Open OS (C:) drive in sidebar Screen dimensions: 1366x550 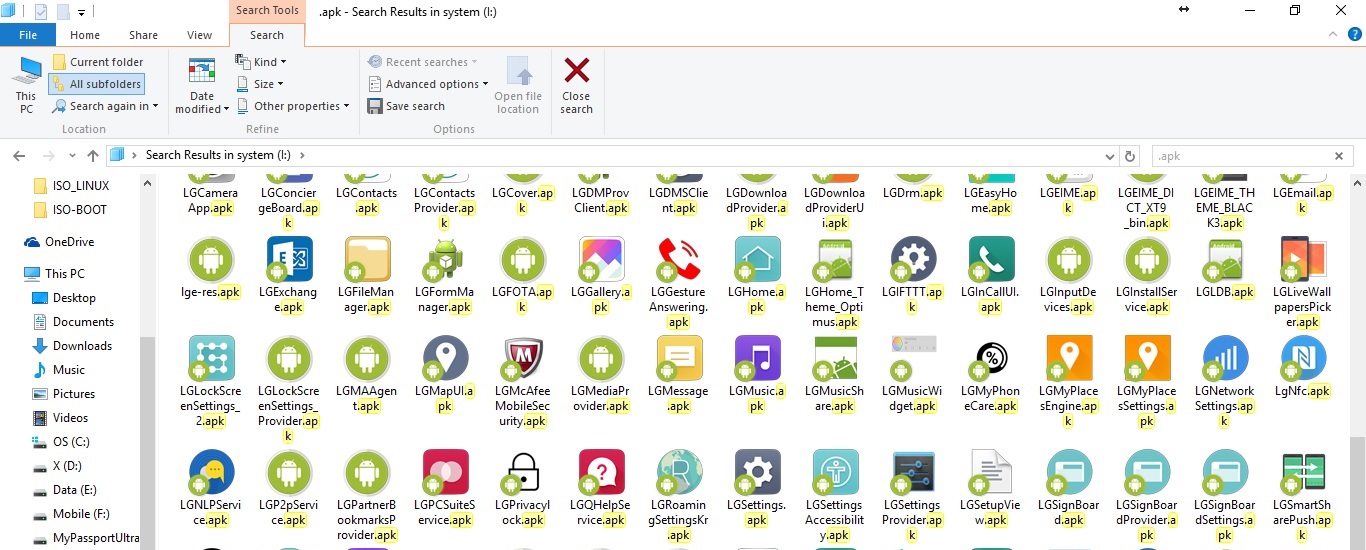tap(71, 442)
